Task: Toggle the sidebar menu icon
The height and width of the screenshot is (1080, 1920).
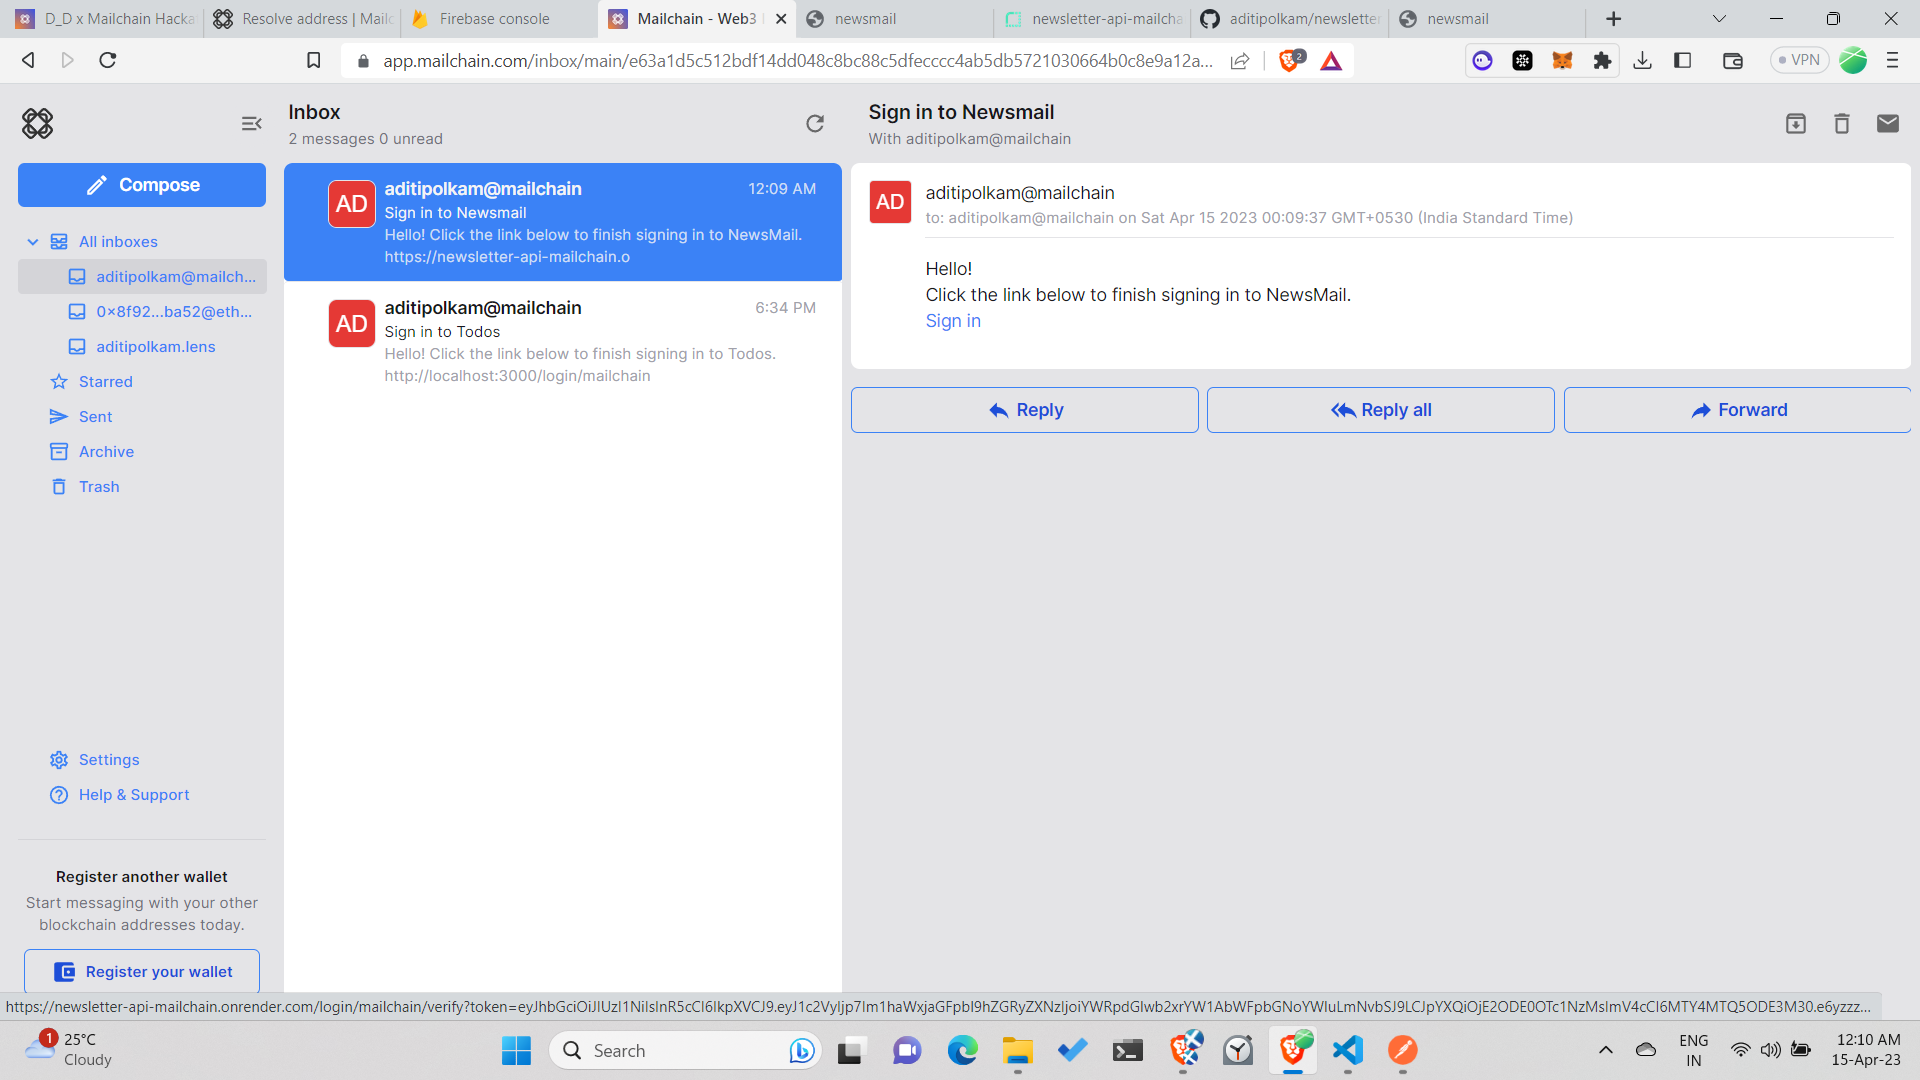Action: [x=252, y=124]
